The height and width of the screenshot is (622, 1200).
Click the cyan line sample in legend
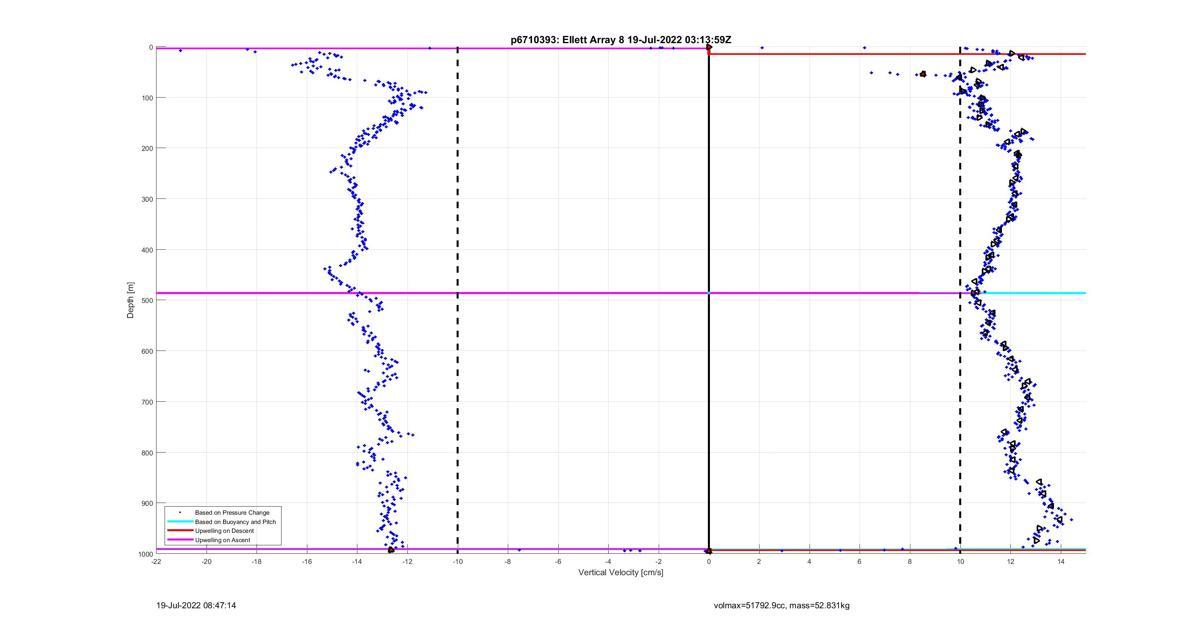tap(179, 522)
